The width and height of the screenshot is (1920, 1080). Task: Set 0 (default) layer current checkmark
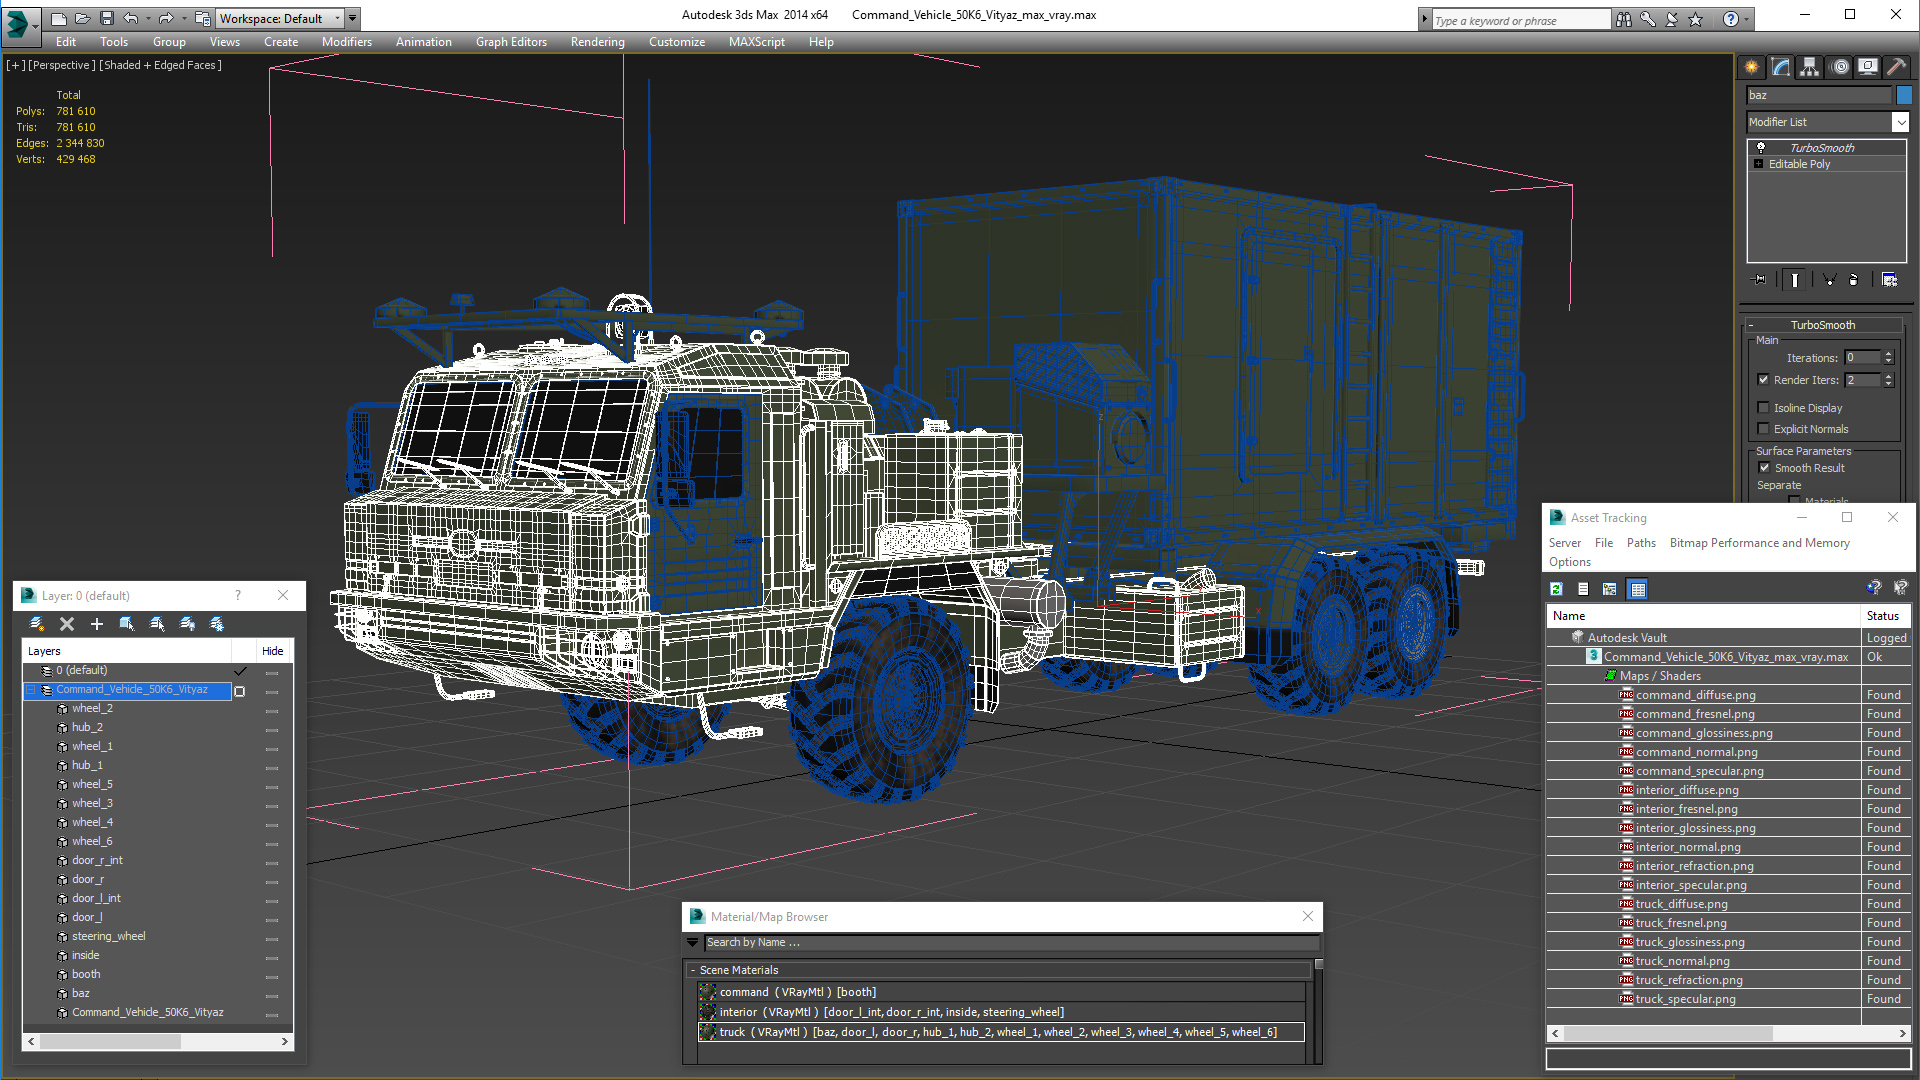pyautogui.click(x=240, y=671)
